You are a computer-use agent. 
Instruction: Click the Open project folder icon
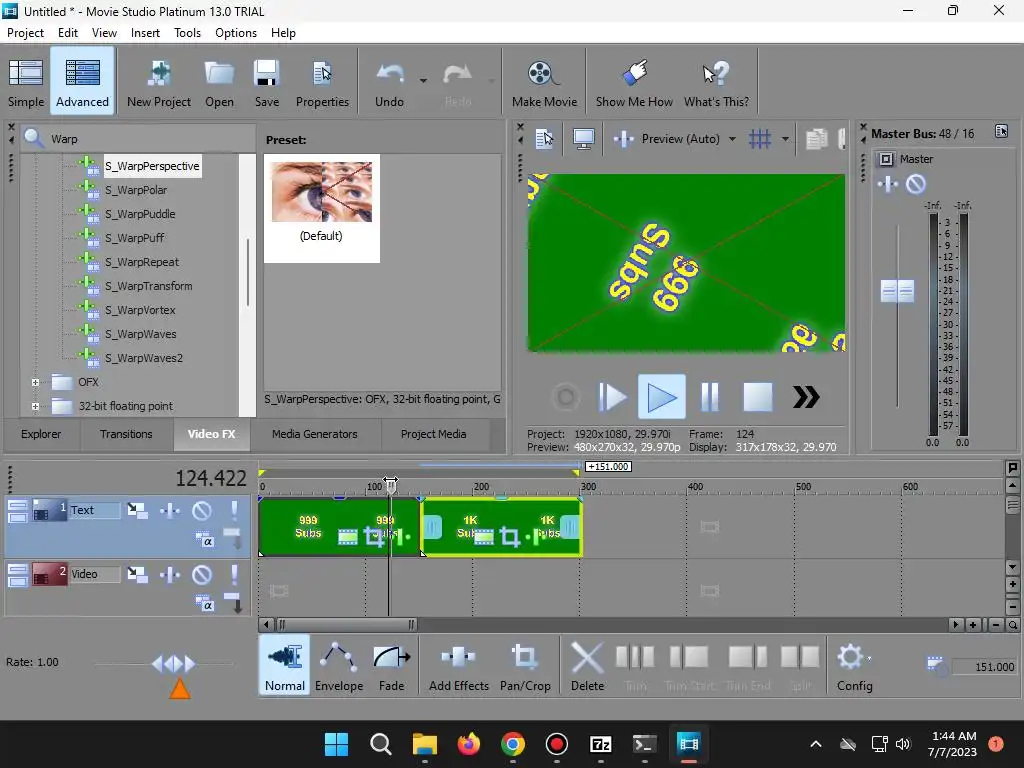(x=219, y=82)
